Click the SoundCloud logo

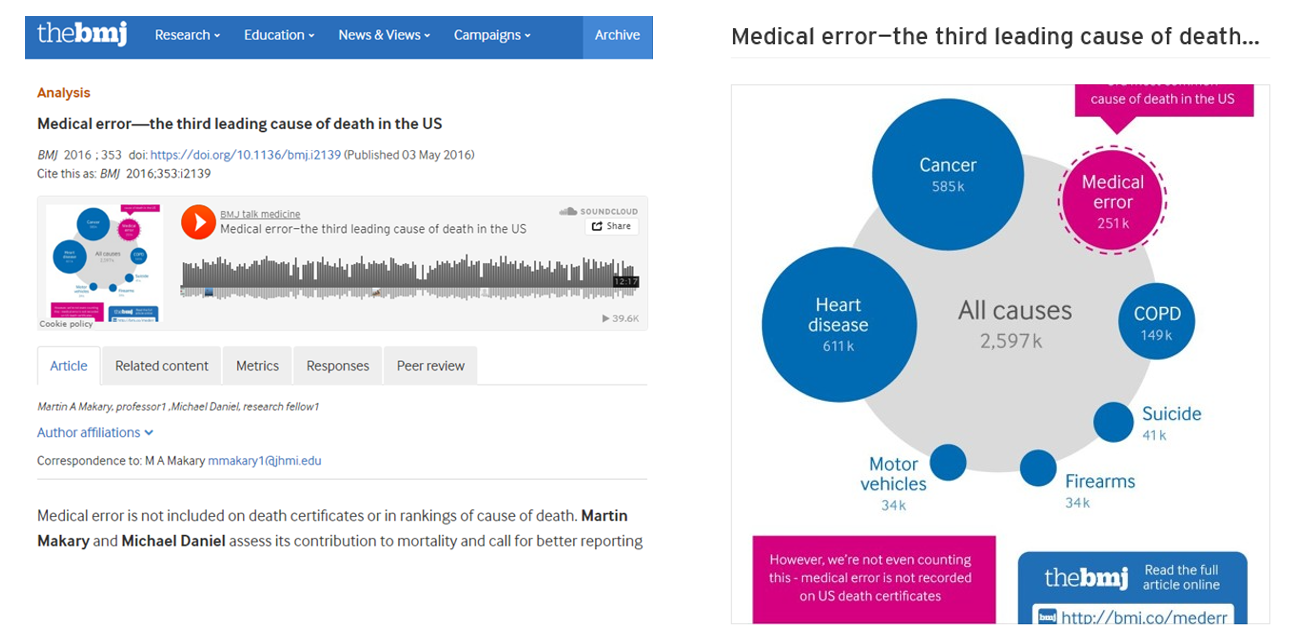598,211
